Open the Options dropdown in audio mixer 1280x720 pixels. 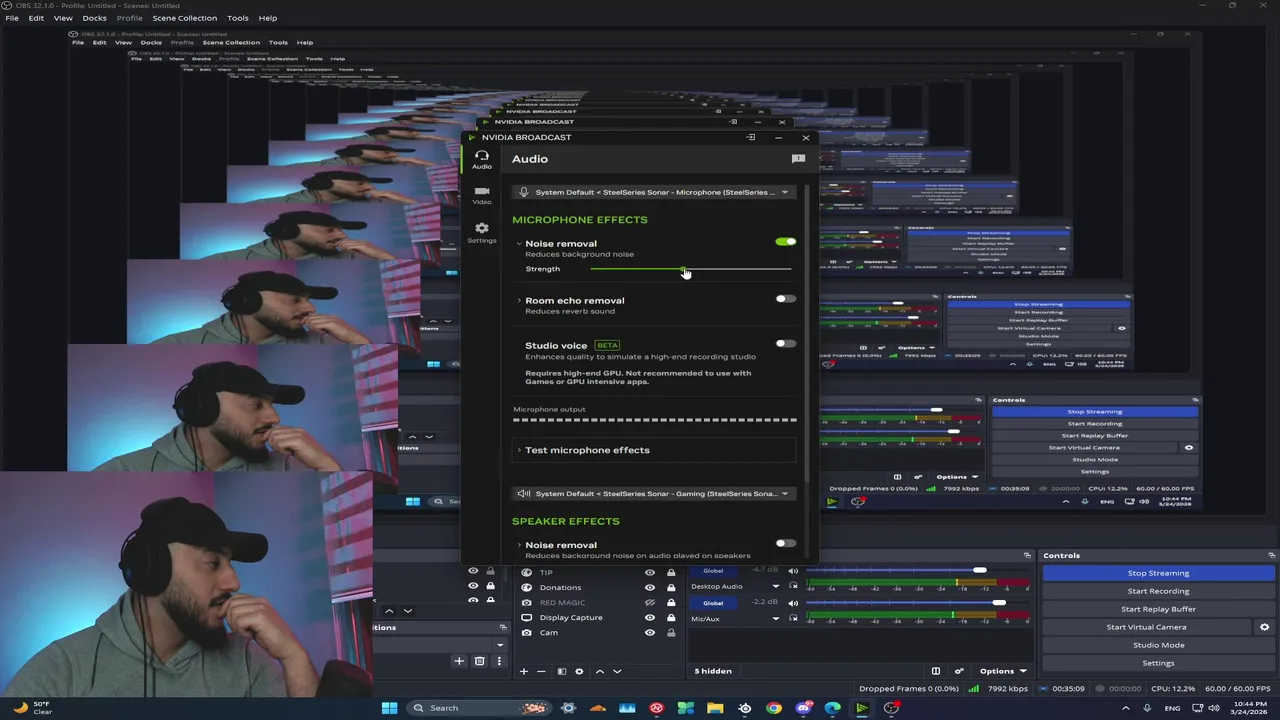click(x=1002, y=671)
